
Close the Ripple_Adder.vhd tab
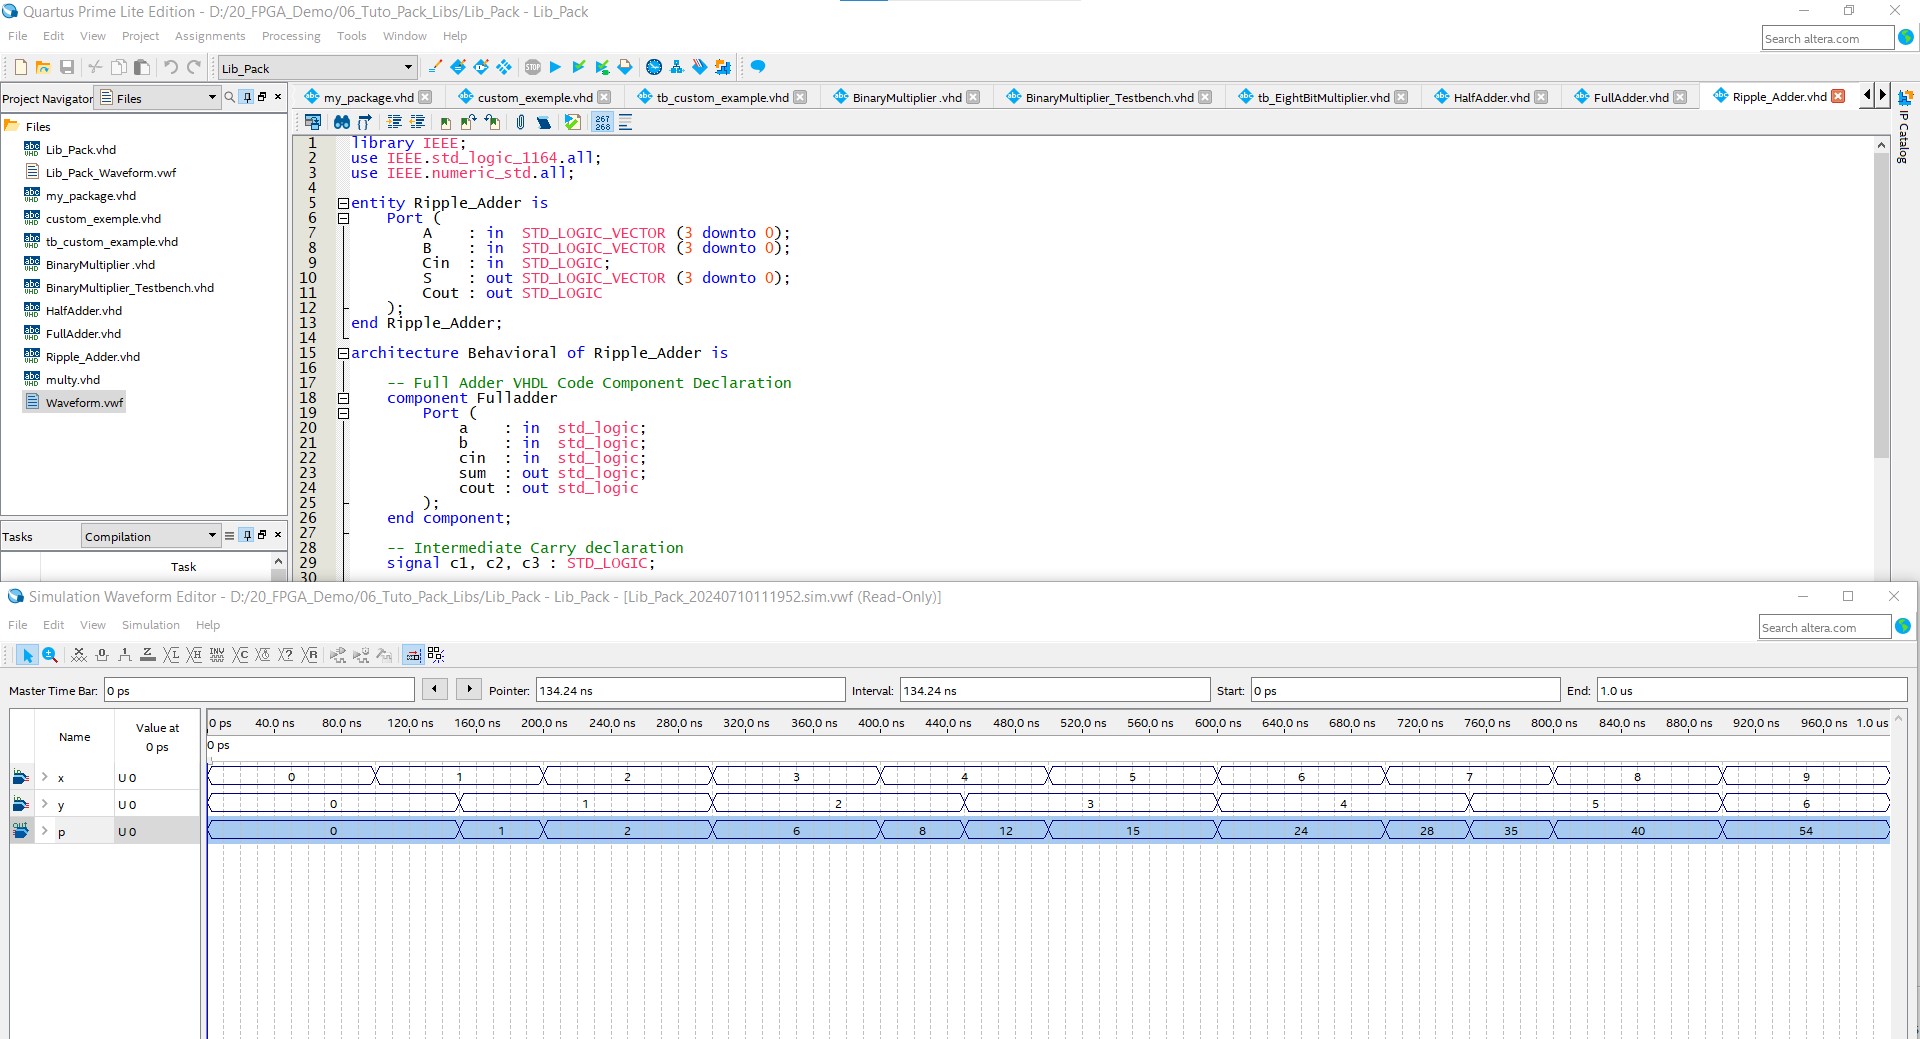click(1838, 96)
